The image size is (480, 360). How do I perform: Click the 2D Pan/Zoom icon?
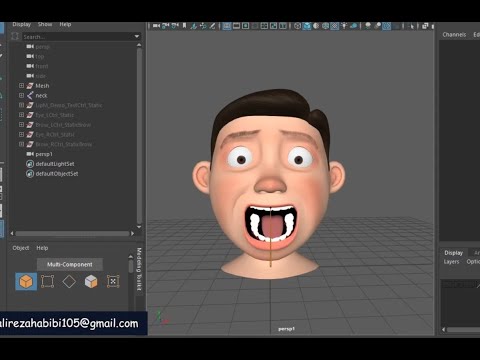coord(203,26)
